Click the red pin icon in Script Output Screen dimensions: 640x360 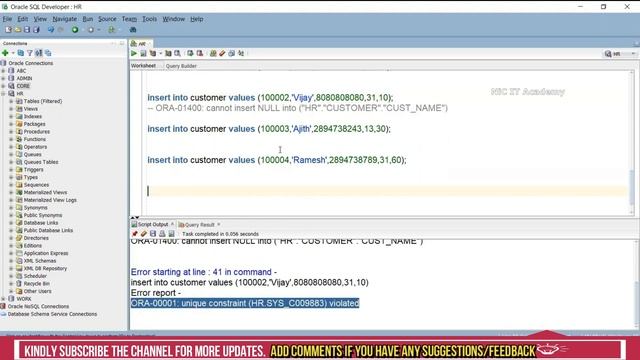(135, 234)
